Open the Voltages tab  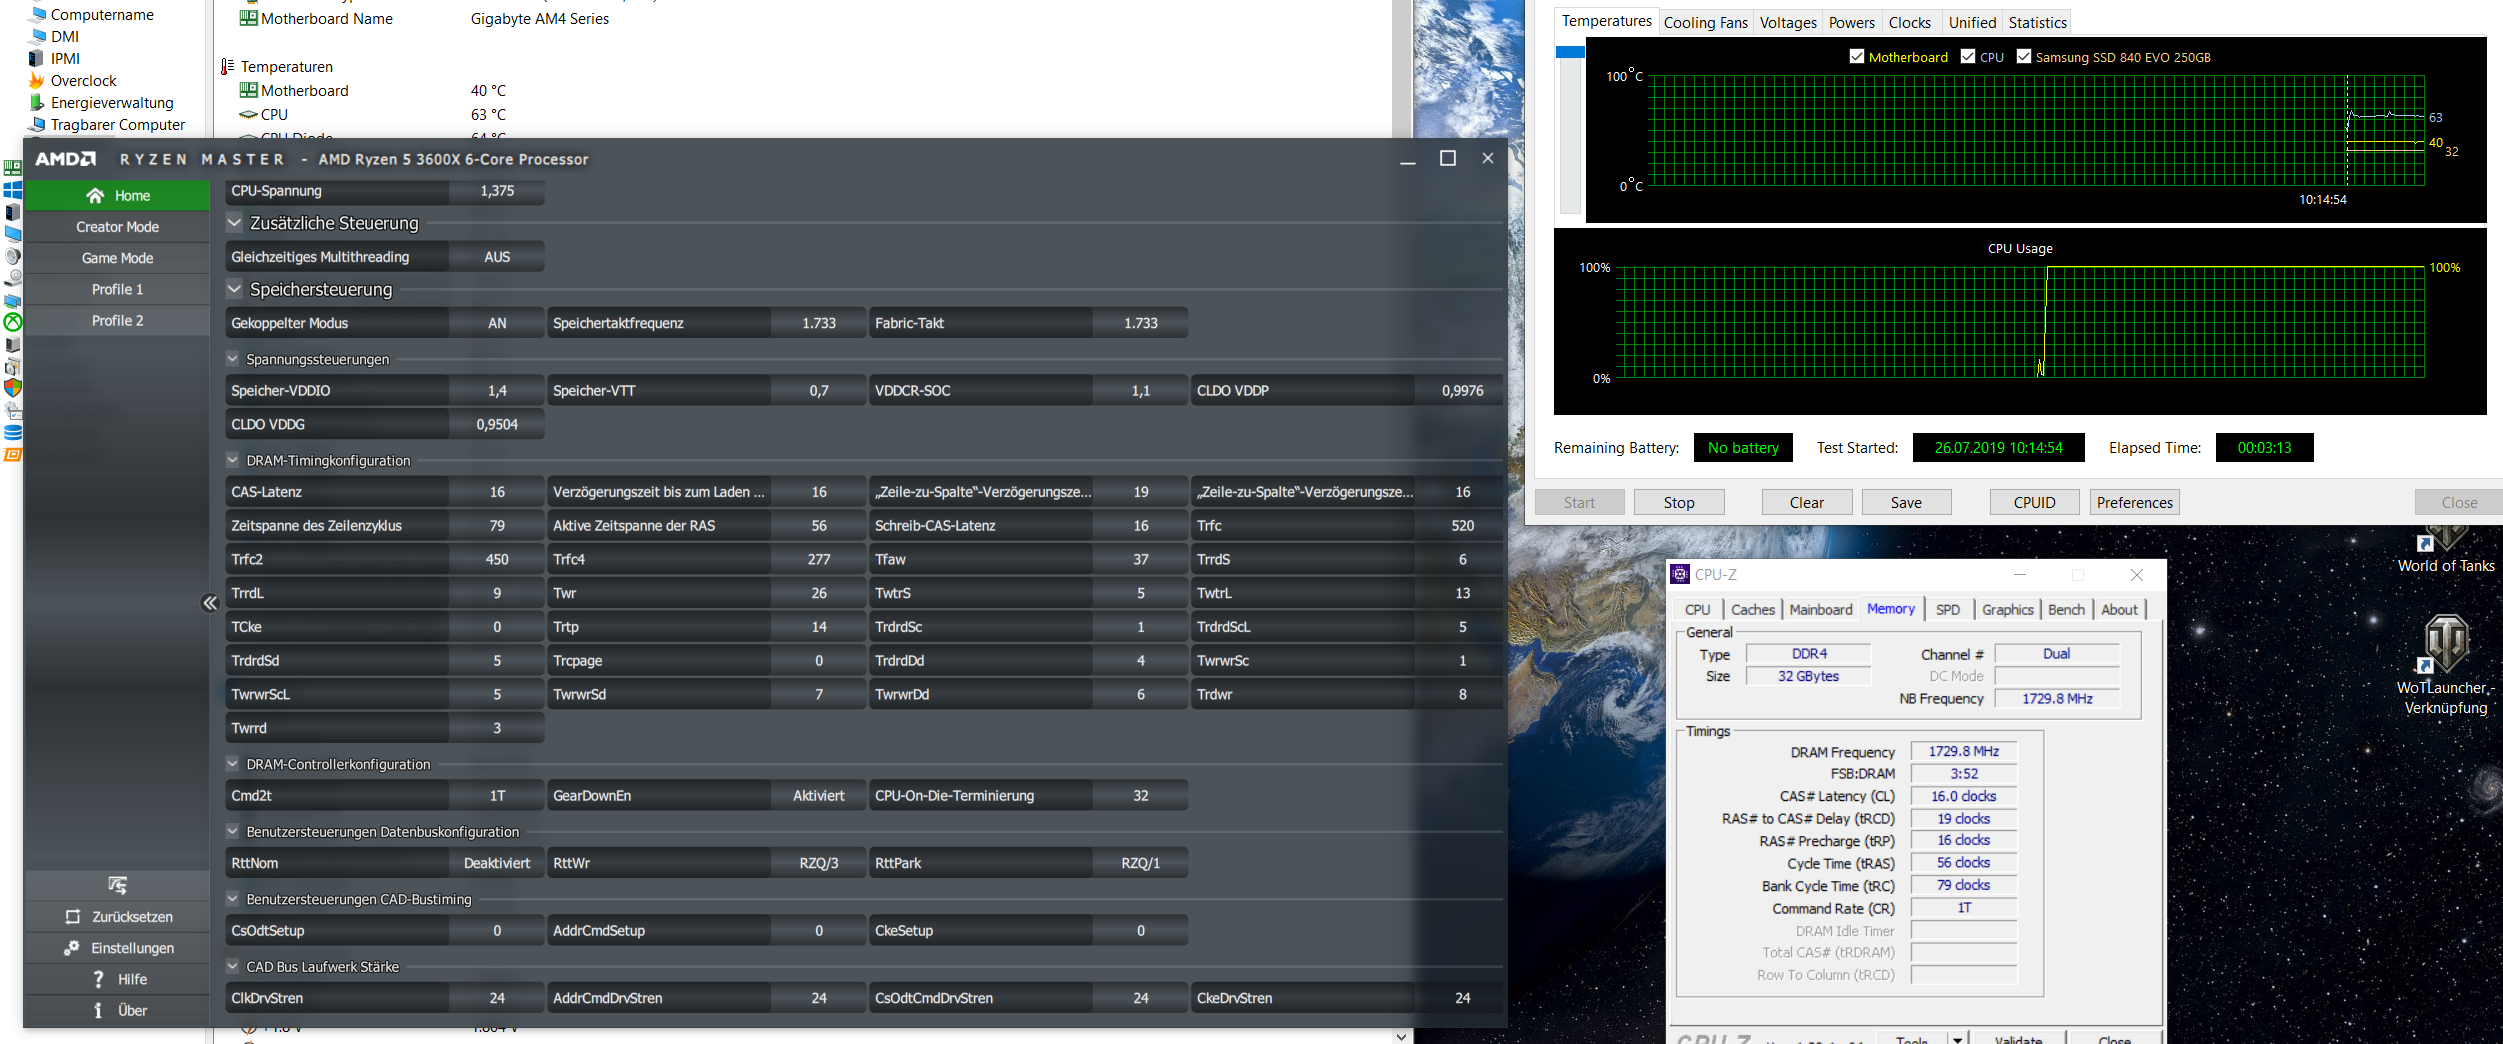(x=1788, y=22)
